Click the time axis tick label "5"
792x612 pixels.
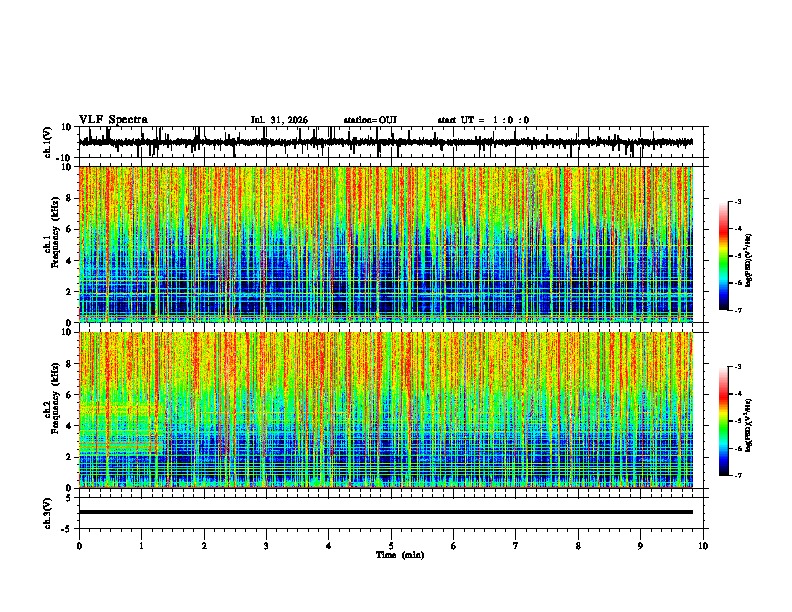[391, 546]
